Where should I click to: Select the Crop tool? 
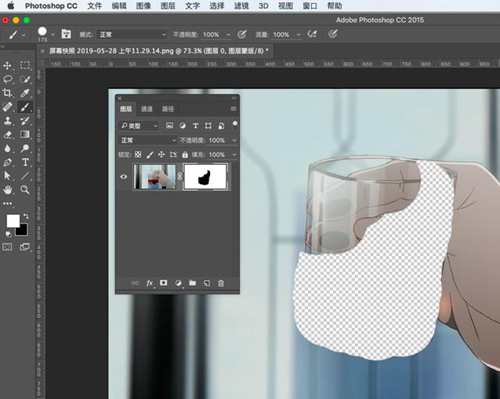coord(7,93)
